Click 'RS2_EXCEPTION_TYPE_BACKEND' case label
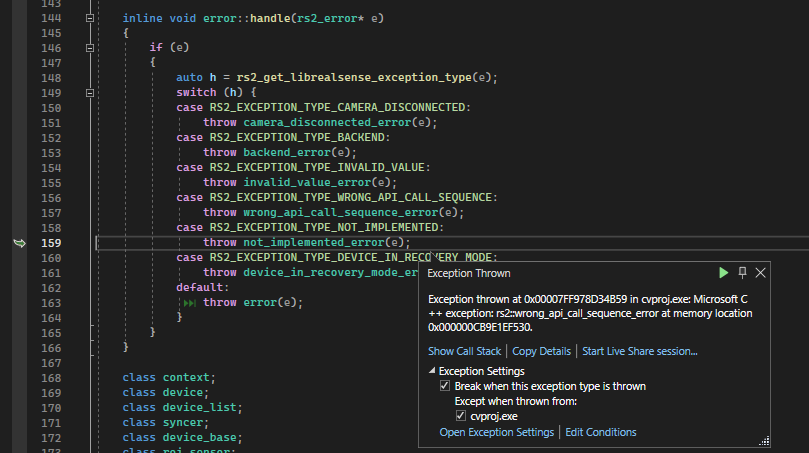Viewport: 809px width, 453px height. pos(297,137)
